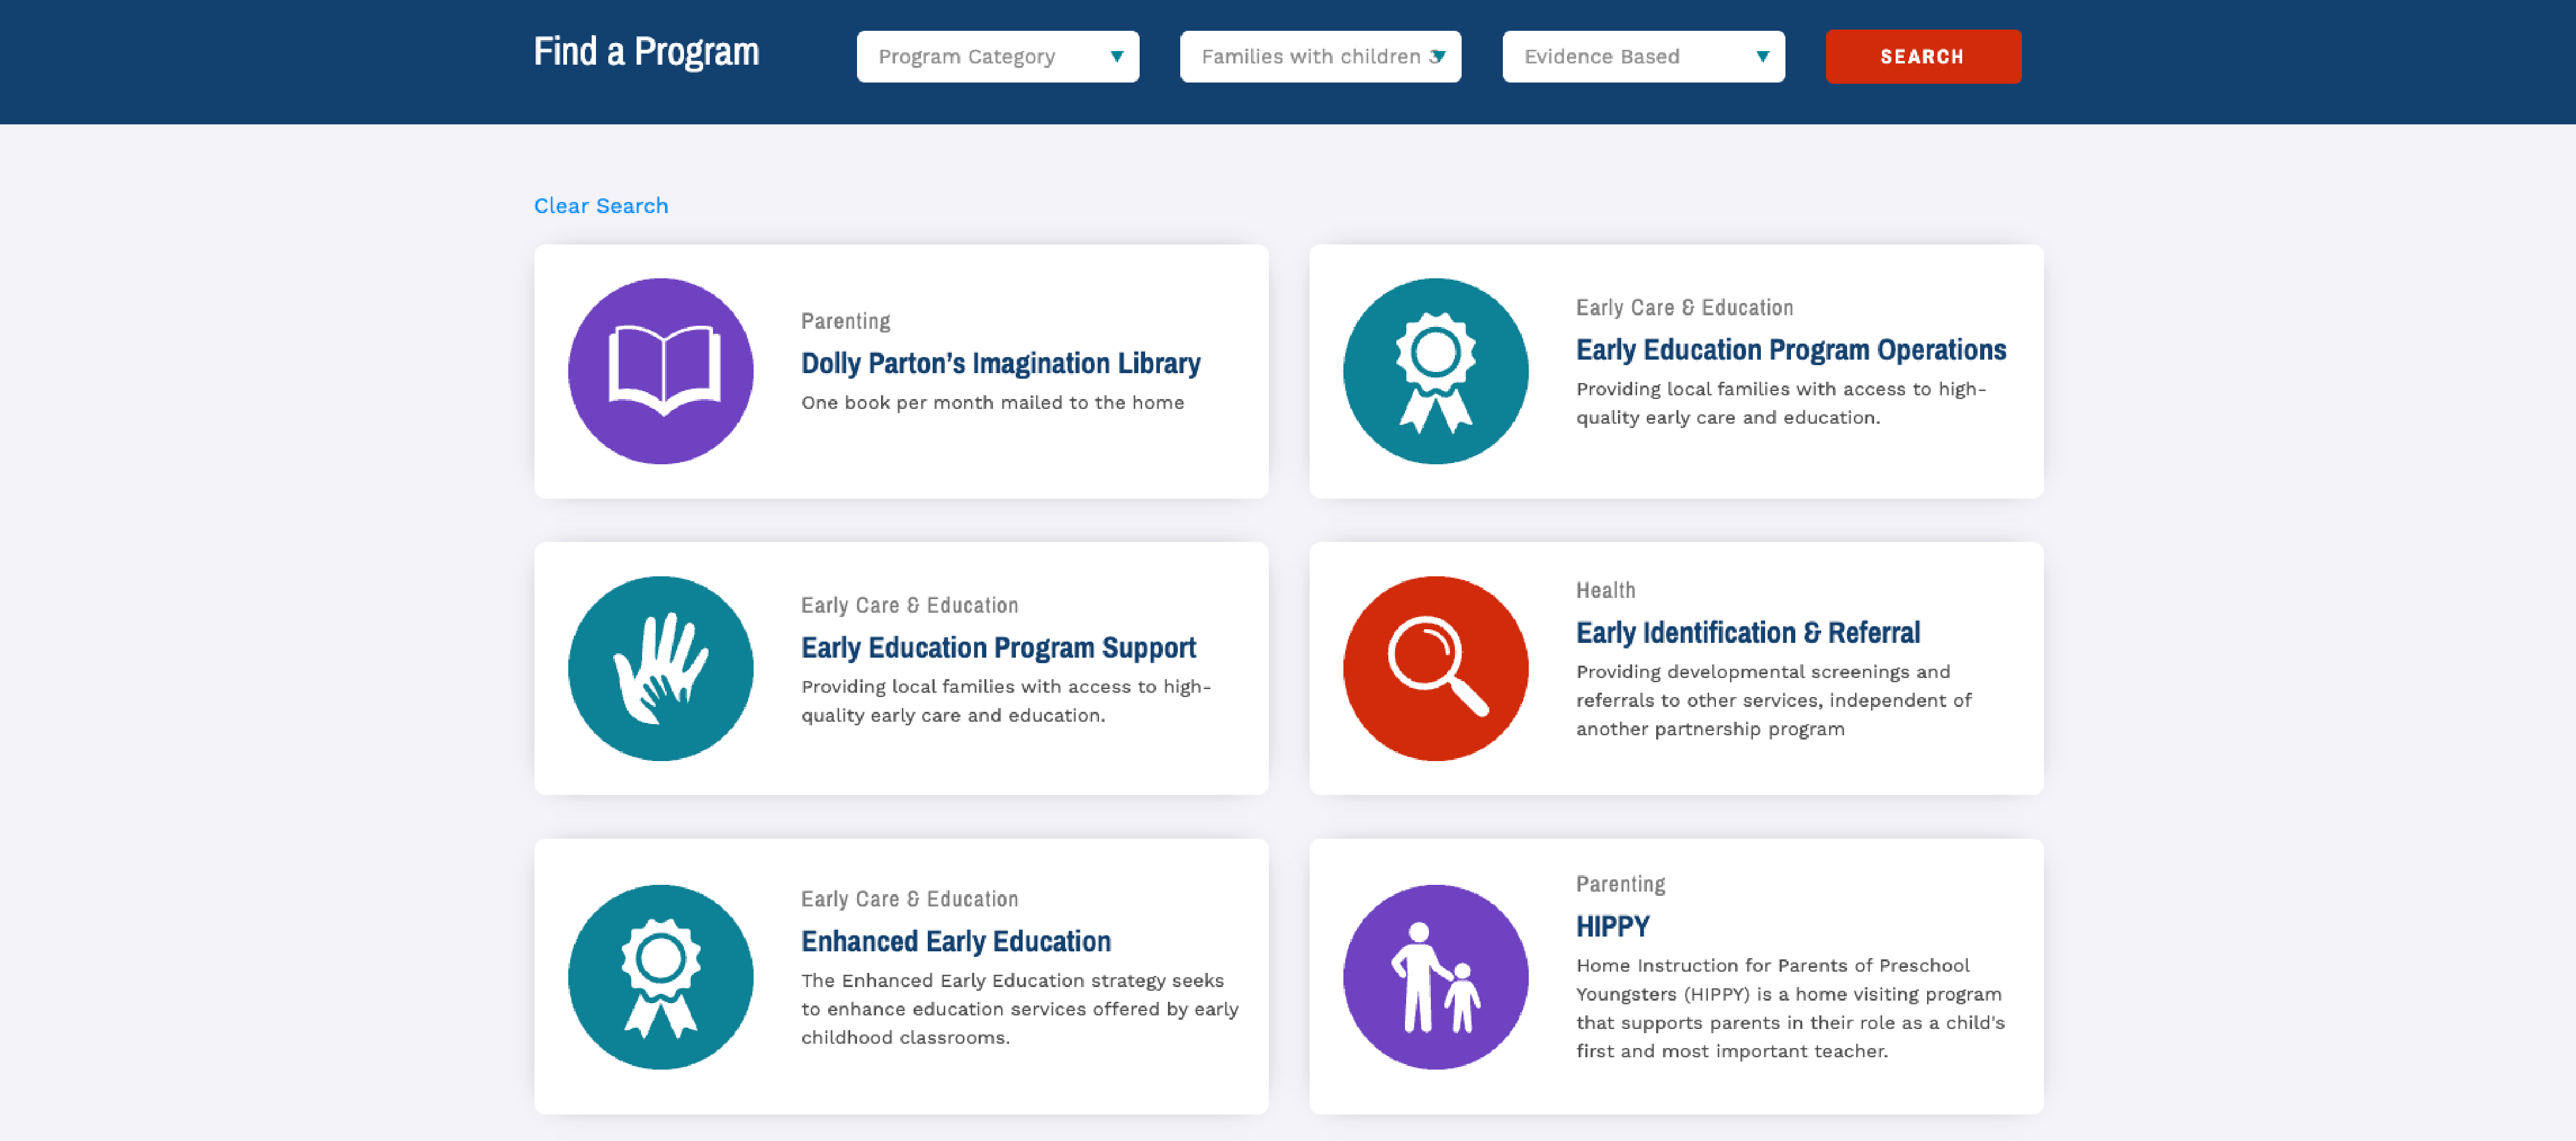
Task: Open Dolly Parton's Imagination Library title
Action: click(1000, 363)
